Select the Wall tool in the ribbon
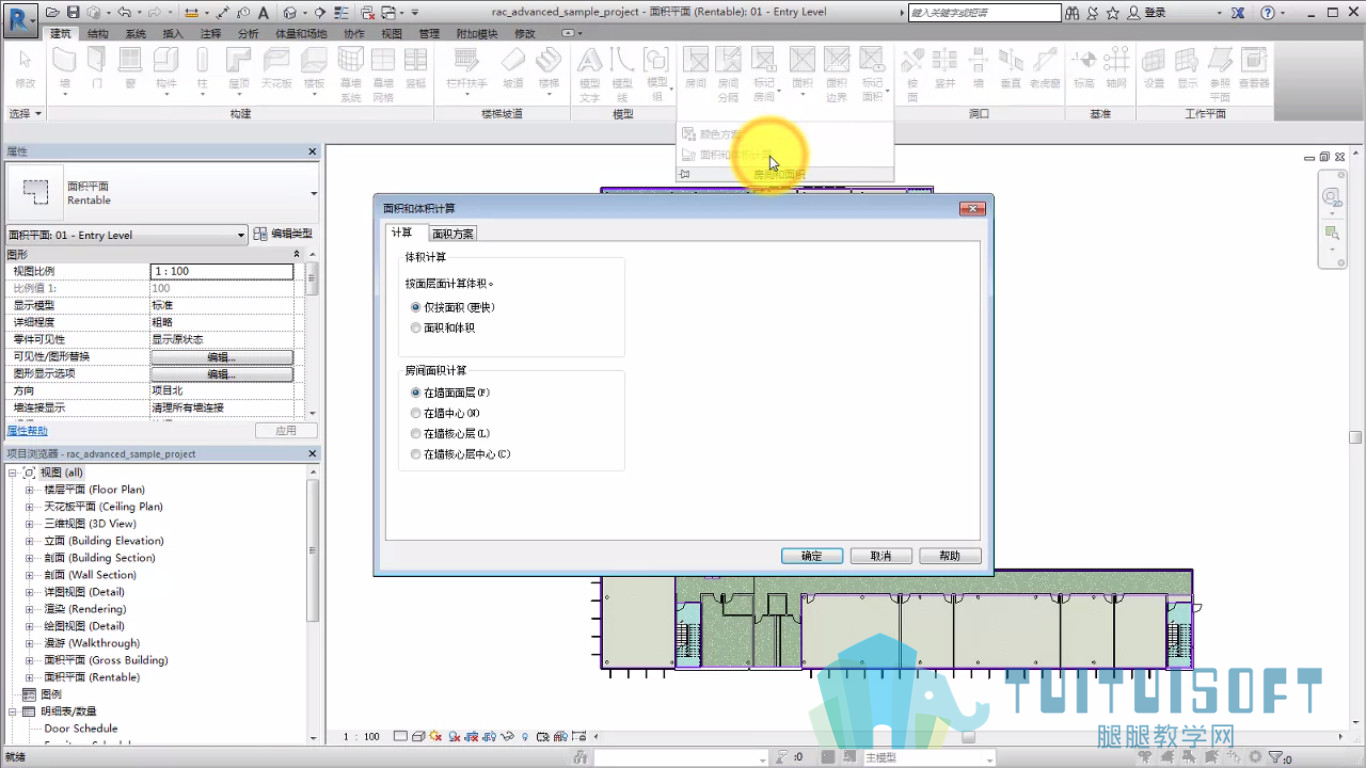This screenshot has height=768, width=1366. 65,68
